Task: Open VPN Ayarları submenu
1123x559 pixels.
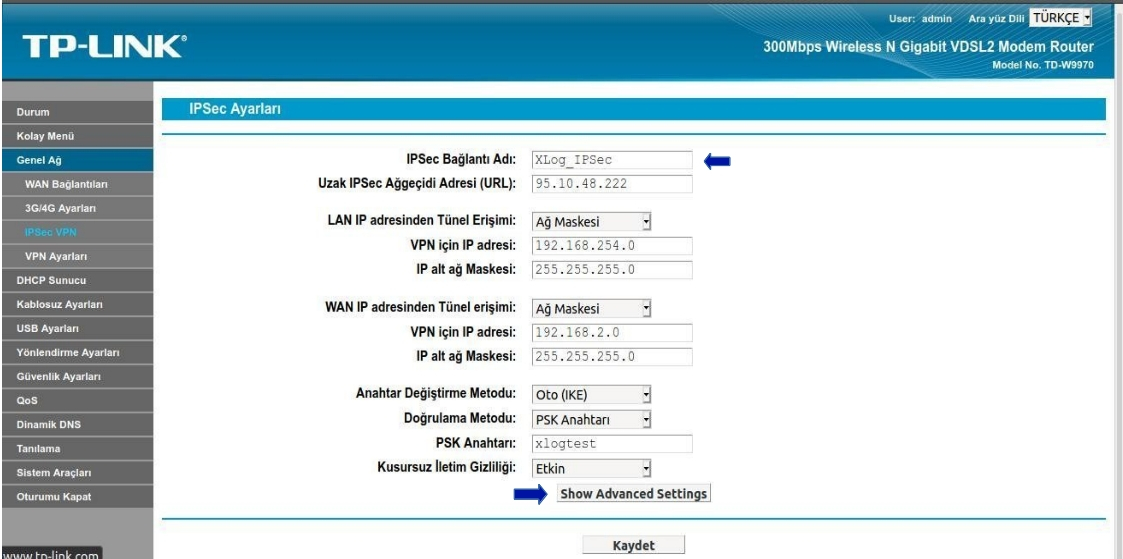Action: [77, 256]
